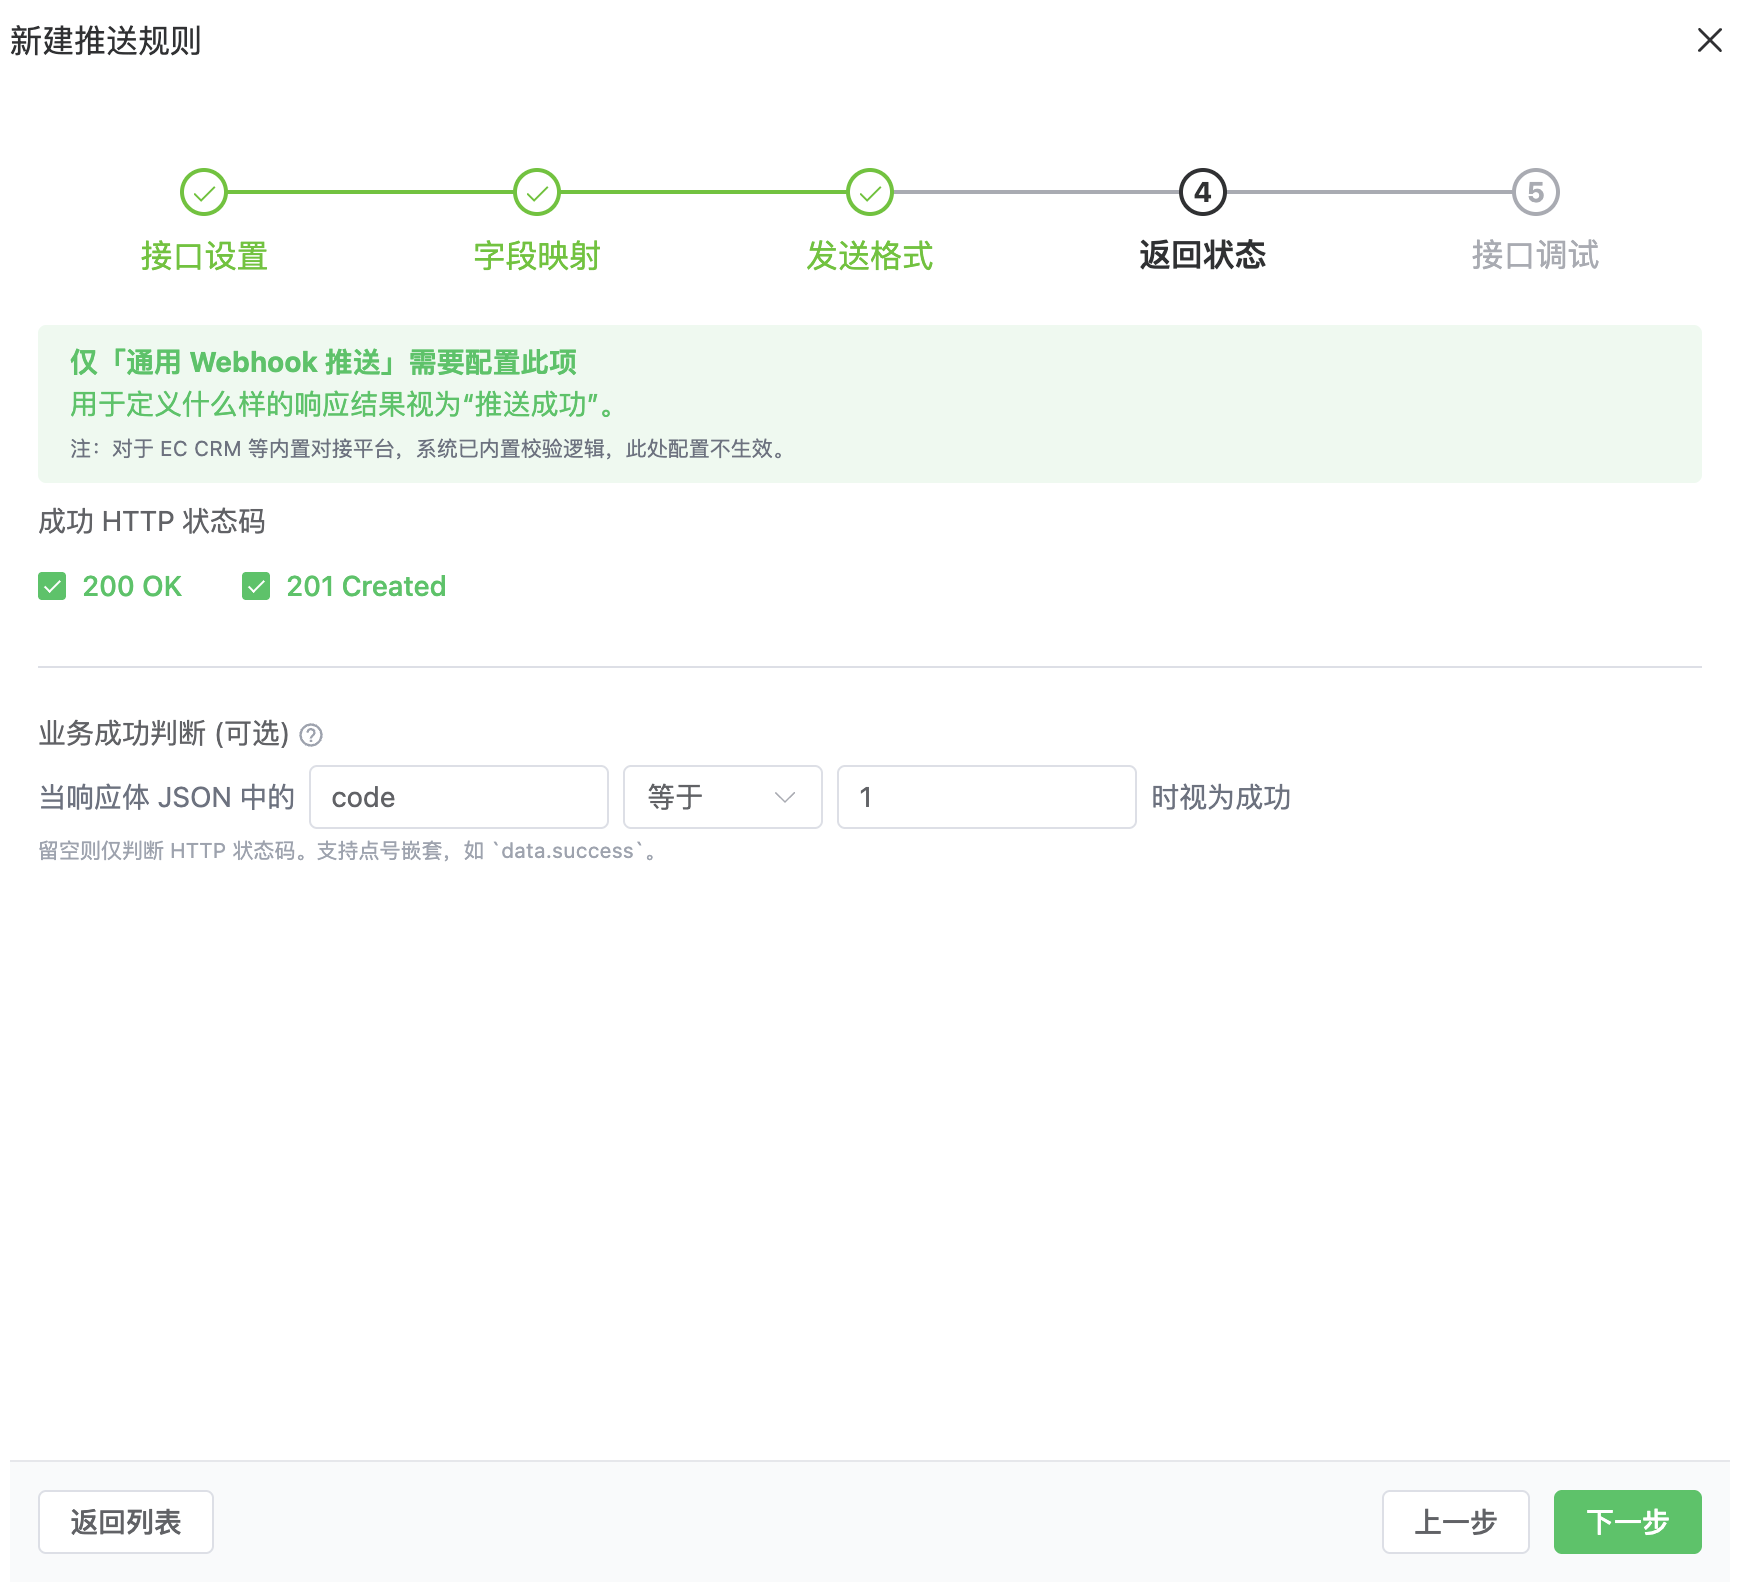
Task: Switch to the 字段映射 step label
Action: tap(537, 256)
